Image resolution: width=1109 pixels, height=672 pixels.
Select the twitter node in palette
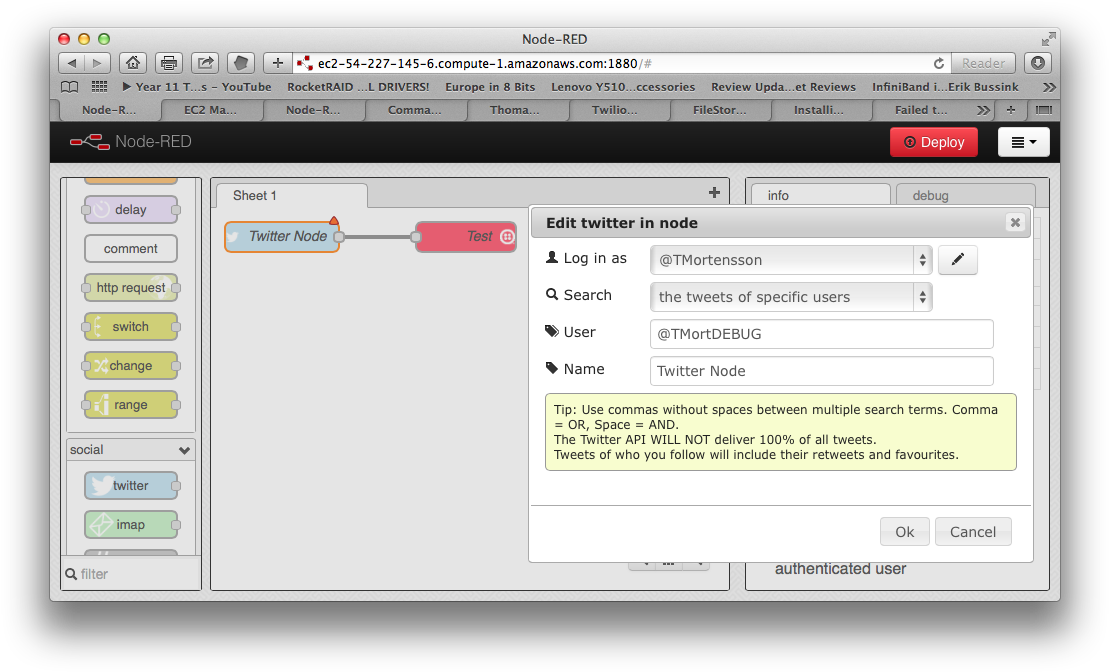tap(131, 486)
